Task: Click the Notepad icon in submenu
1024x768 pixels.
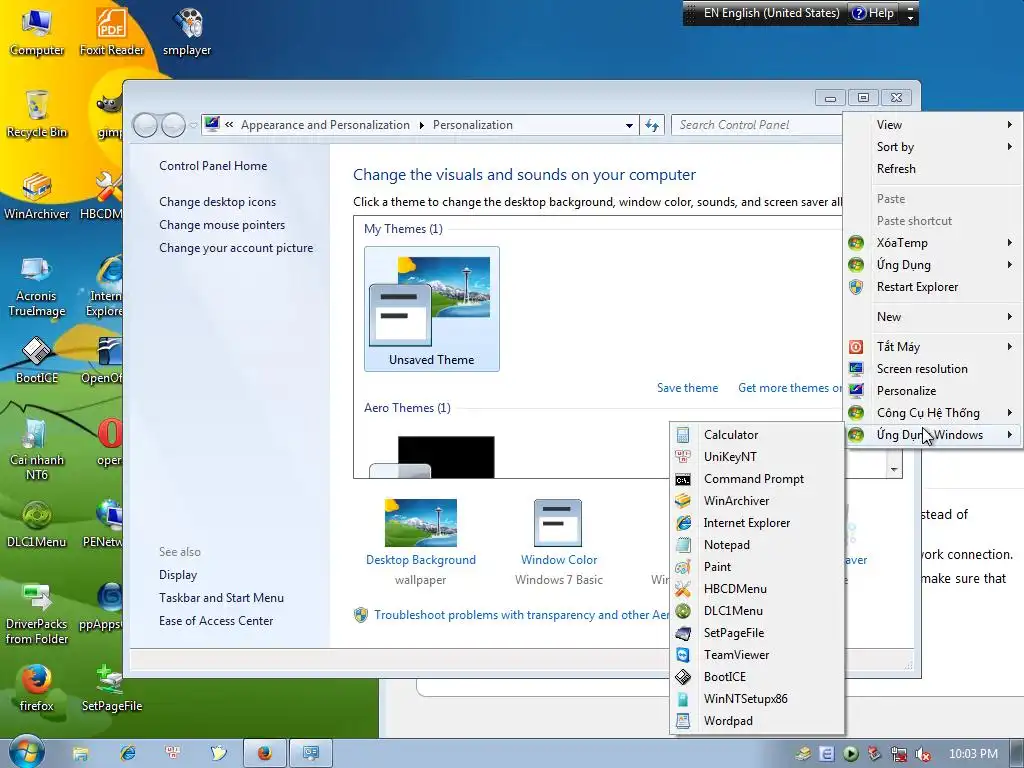Action: coord(683,545)
